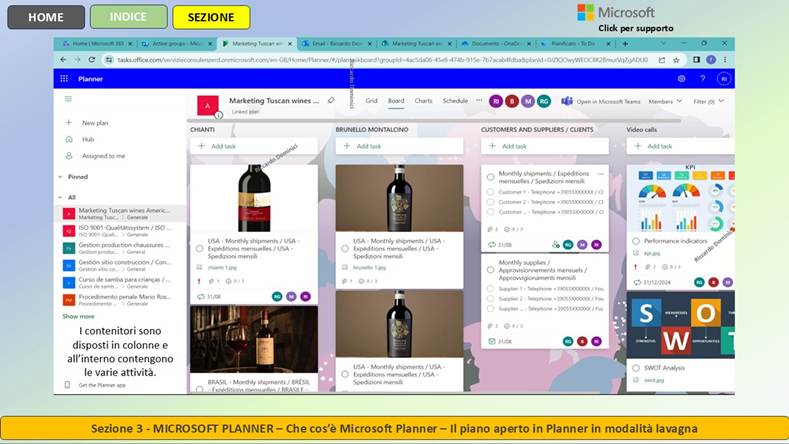This screenshot has width=789, height=444.
Task: Collapse the sidebar with the hamburger icon
Action: click(68, 99)
